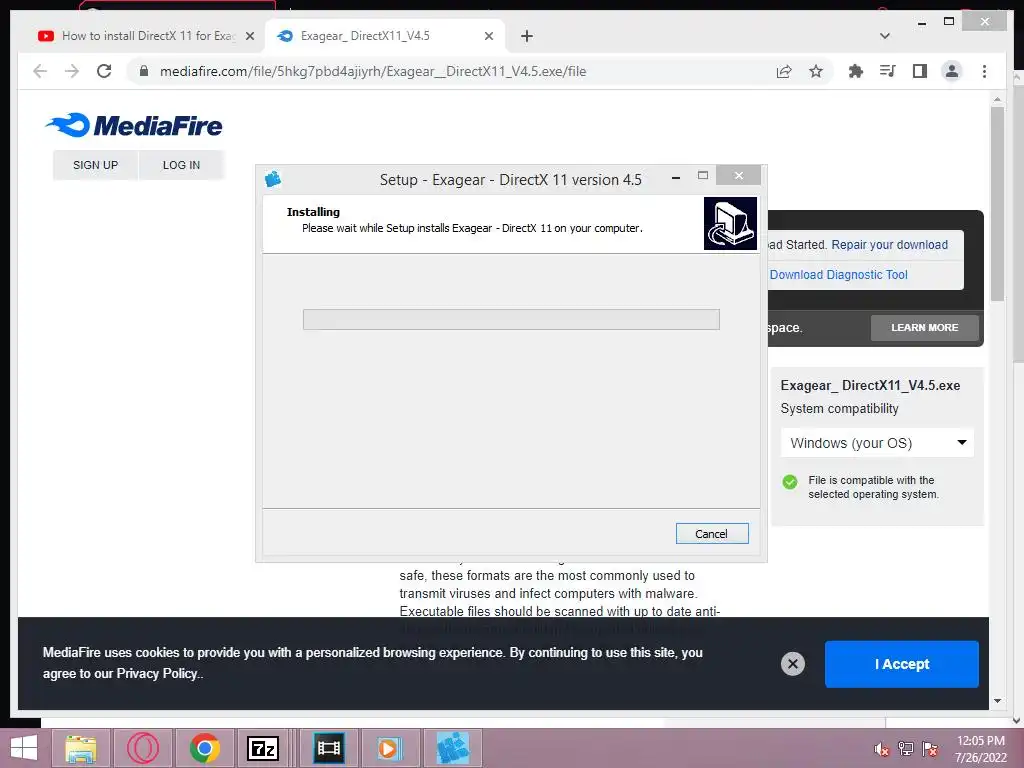Click the network tray icon
1024x768 pixels.
pyautogui.click(x=906, y=749)
